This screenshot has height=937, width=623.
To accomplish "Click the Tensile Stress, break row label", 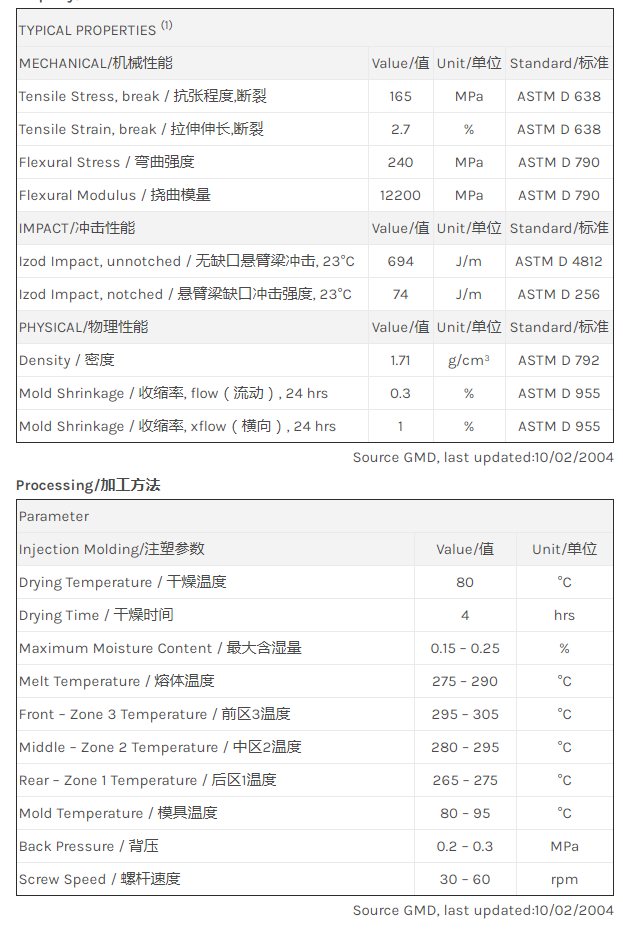I will (142, 97).
